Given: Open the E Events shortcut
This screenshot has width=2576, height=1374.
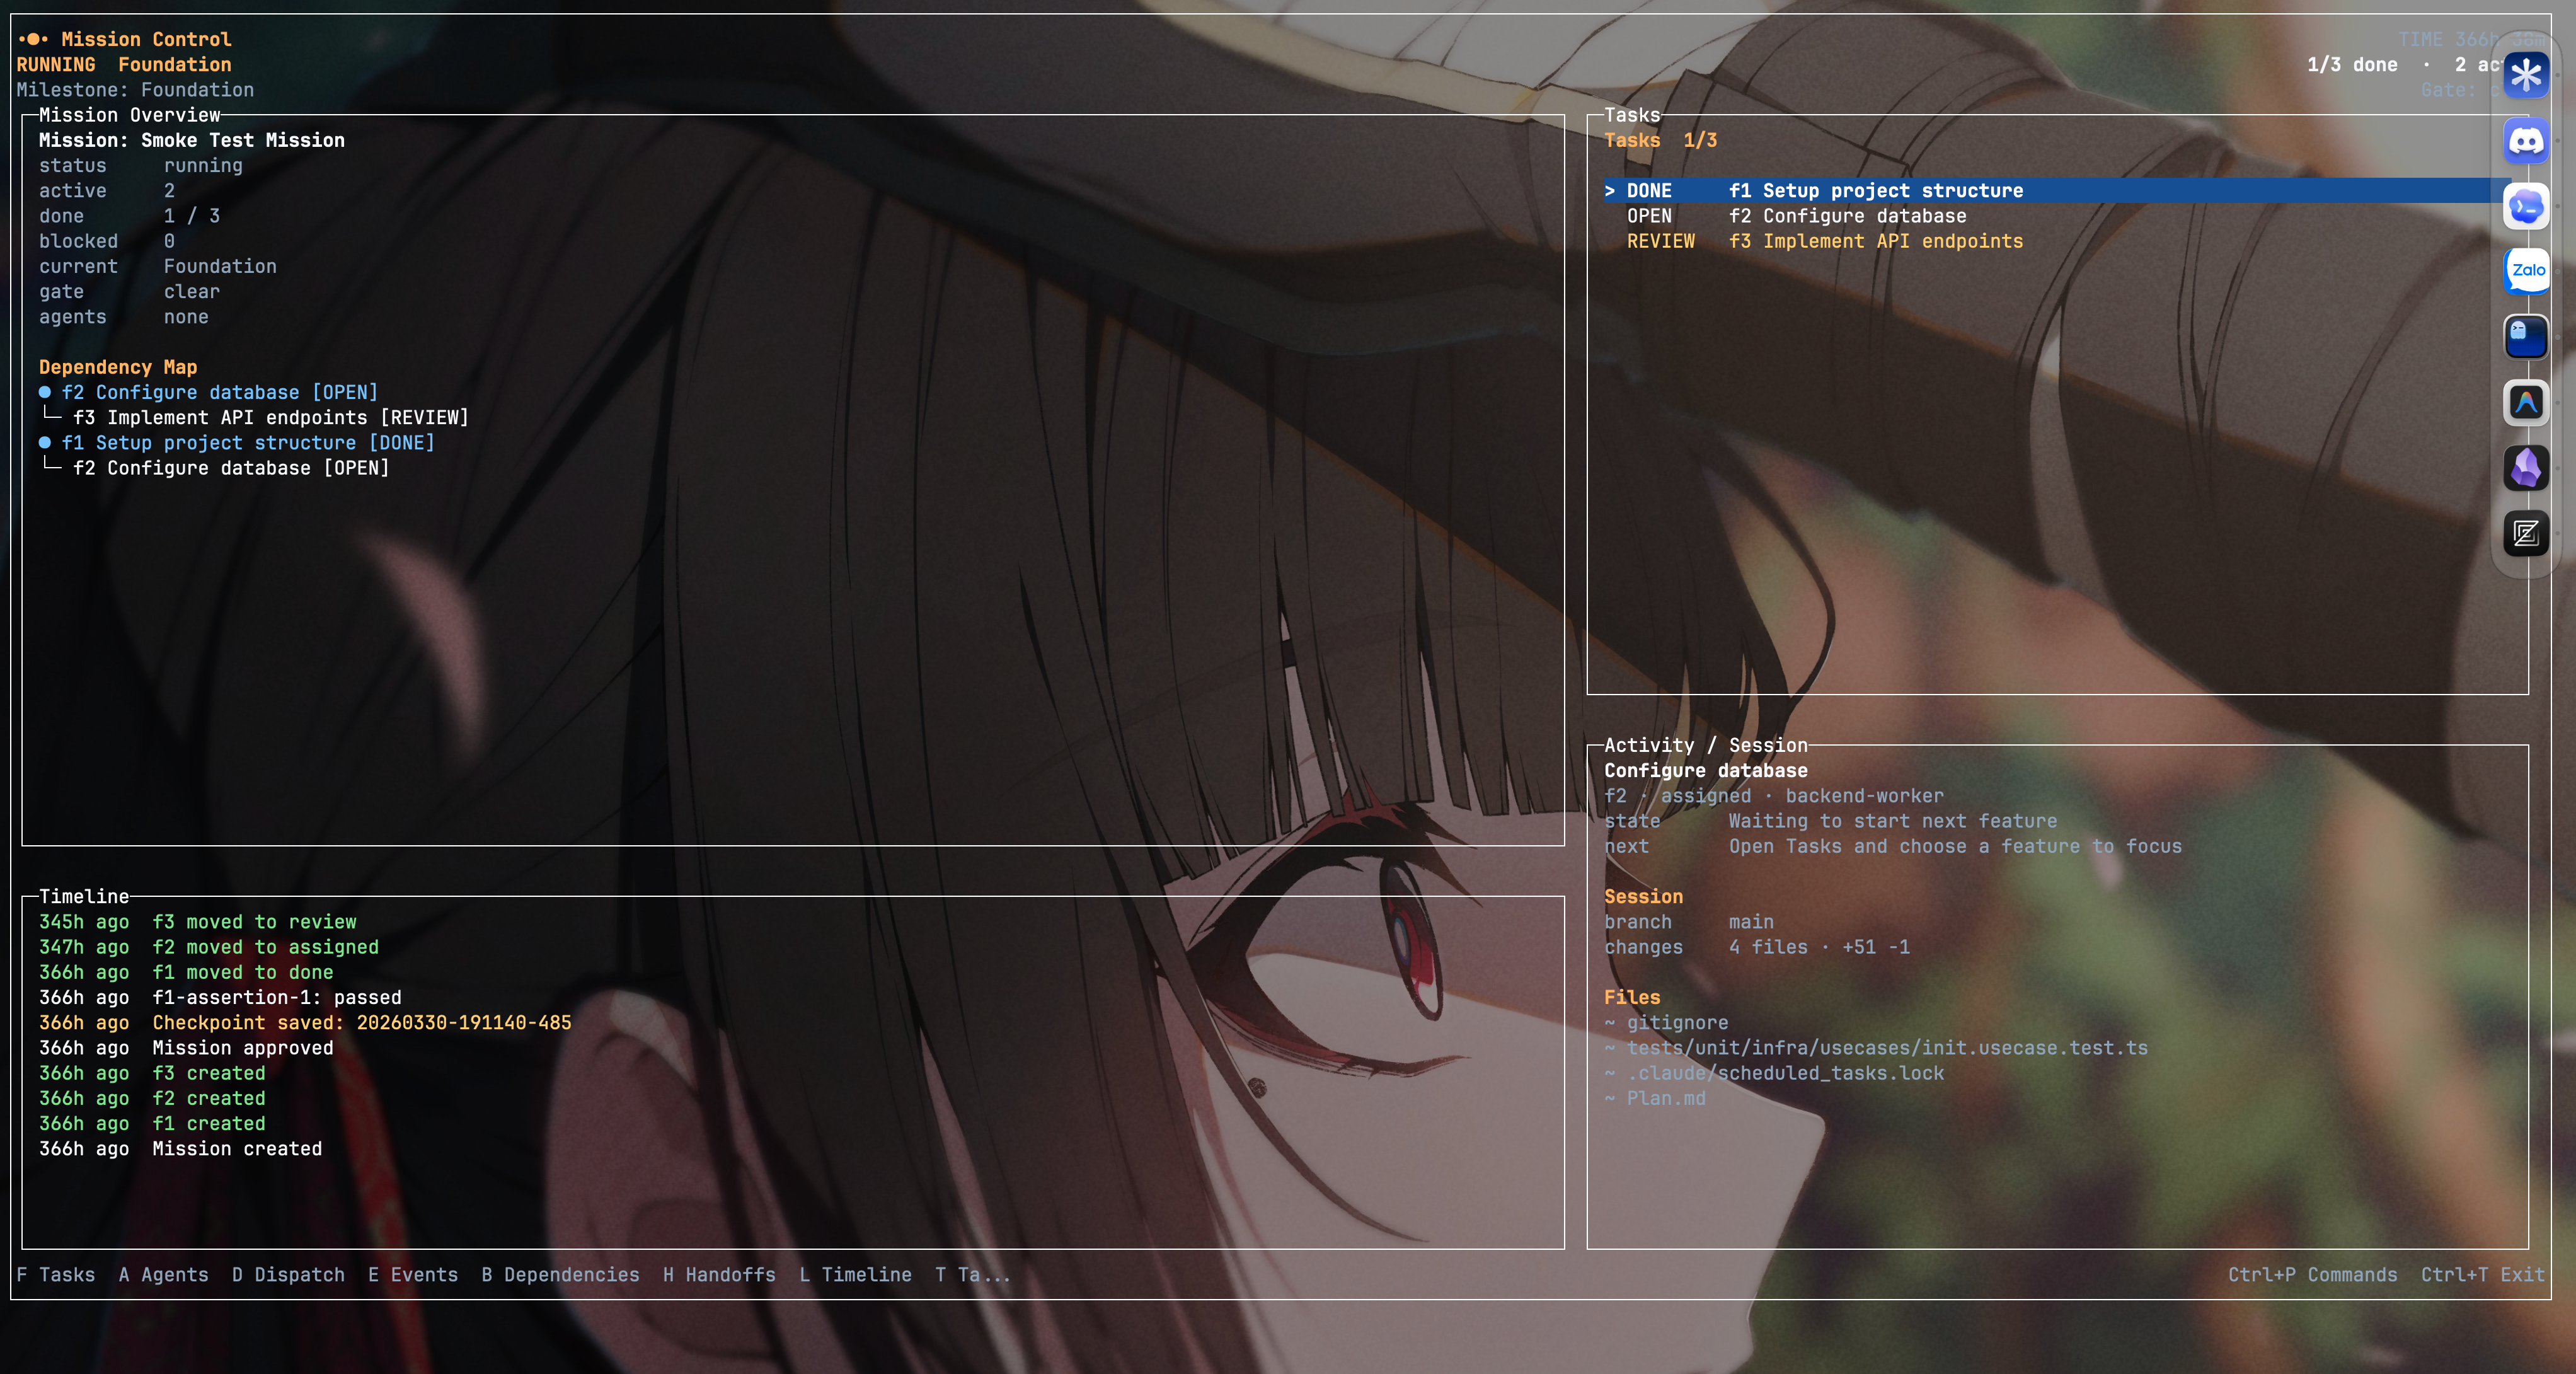Looking at the screenshot, I should point(413,1274).
